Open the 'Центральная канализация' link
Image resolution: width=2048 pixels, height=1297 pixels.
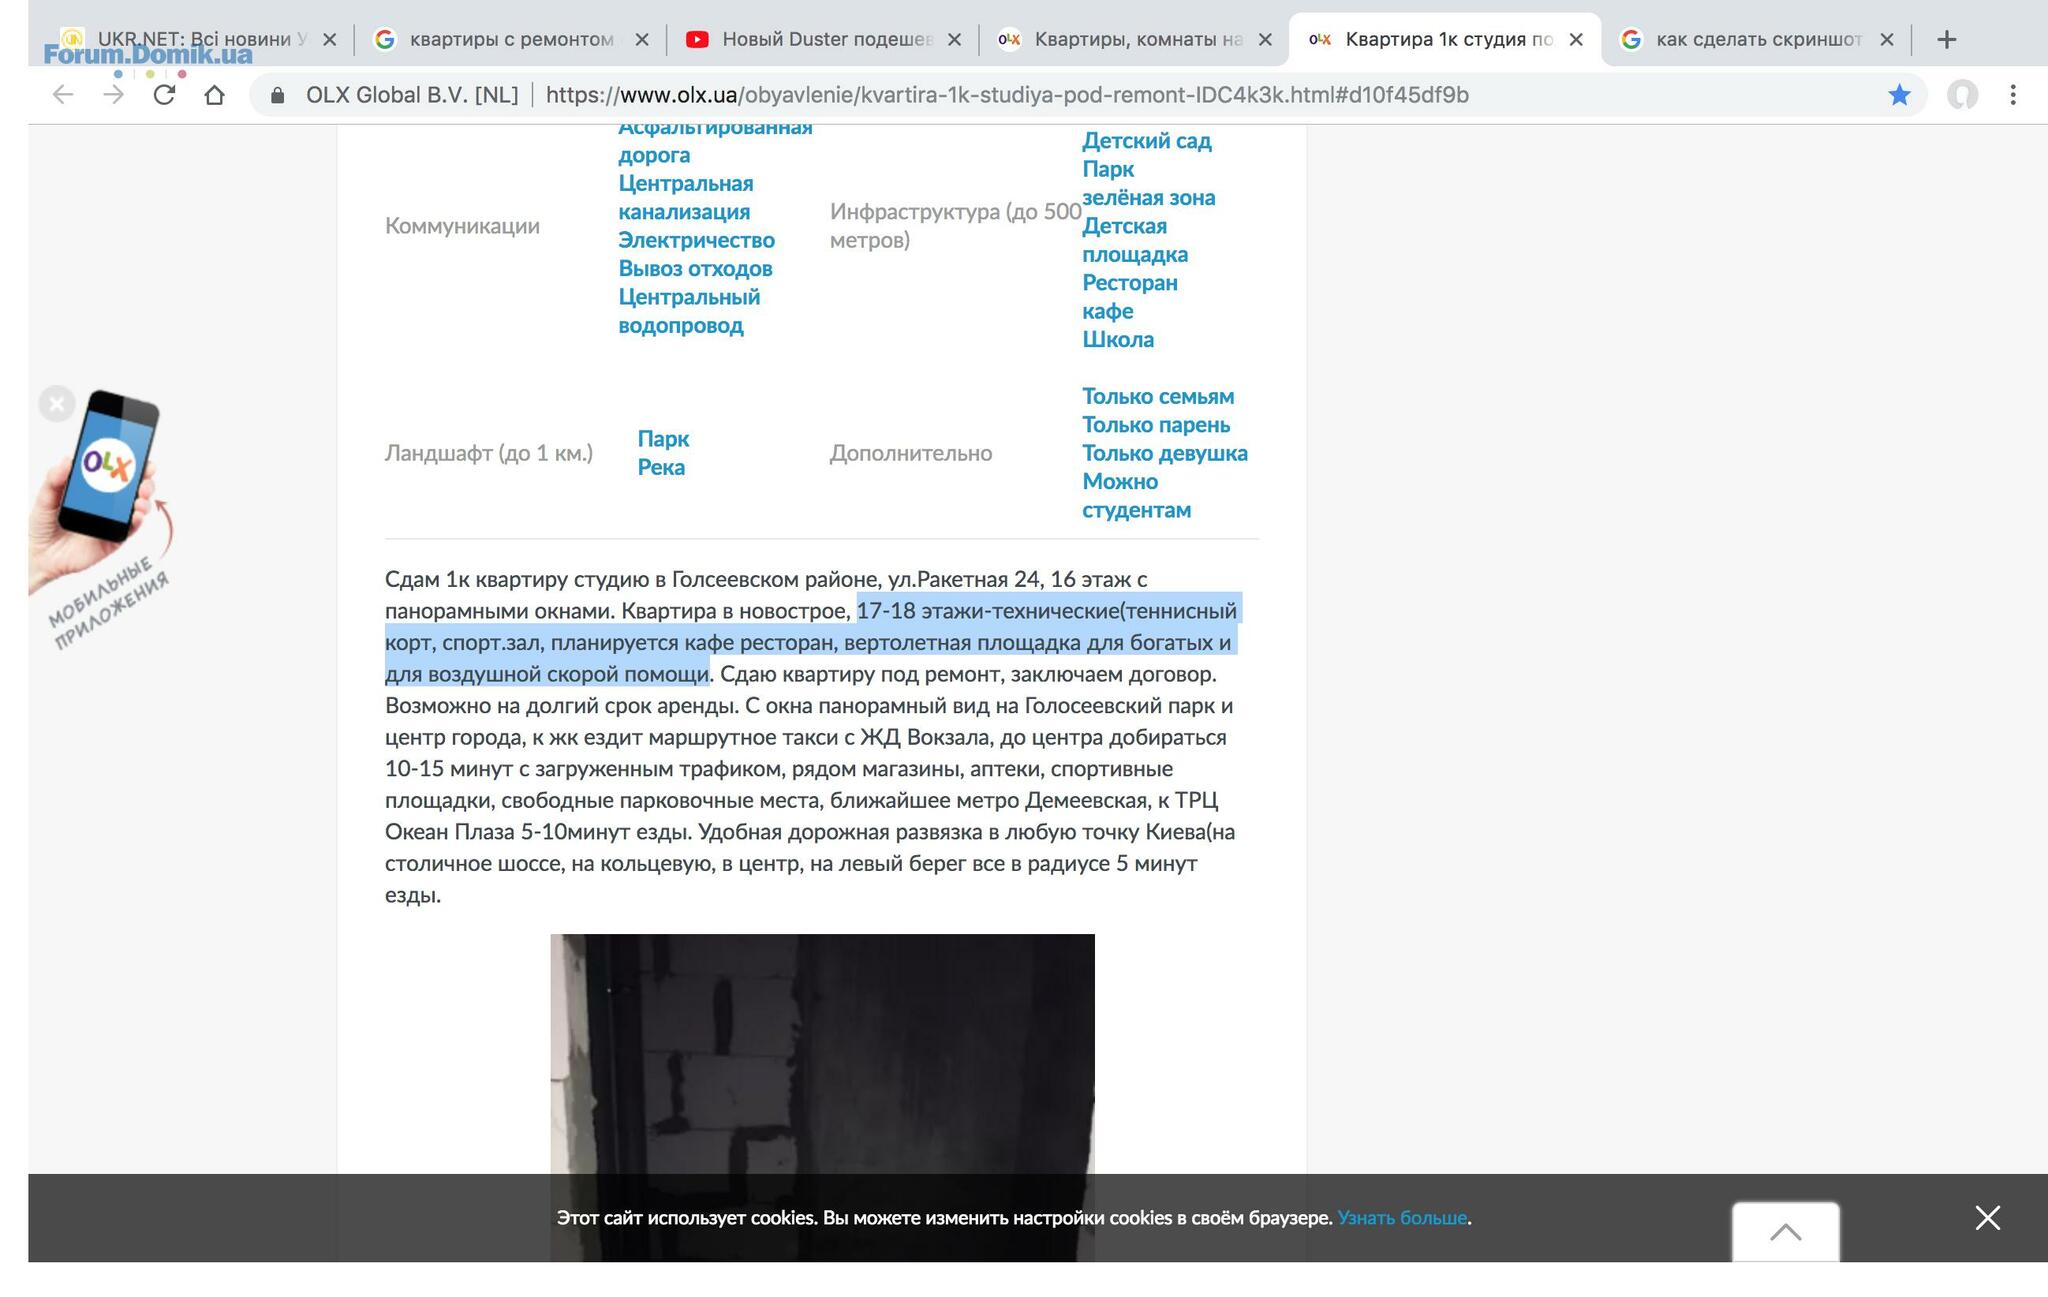[x=686, y=197]
